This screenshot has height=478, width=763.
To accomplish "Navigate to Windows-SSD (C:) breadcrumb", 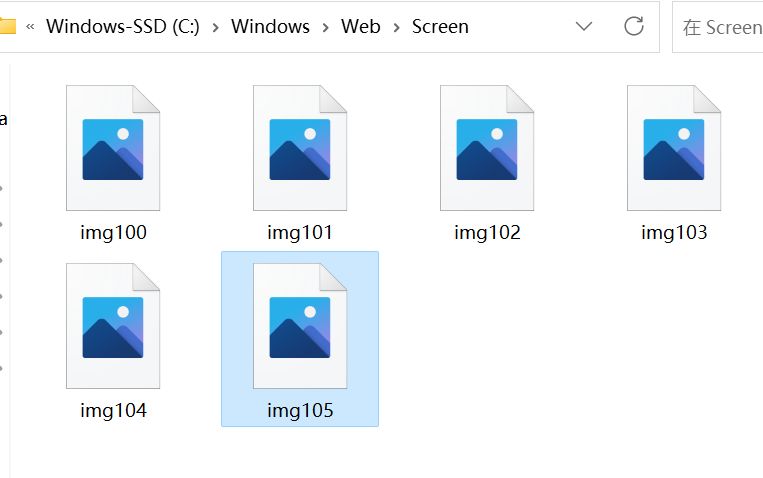I will pyautogui.click(x=123, y=26).
